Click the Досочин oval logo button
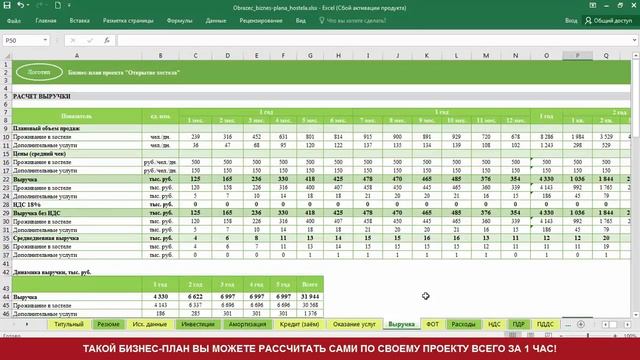 (39, 72)
